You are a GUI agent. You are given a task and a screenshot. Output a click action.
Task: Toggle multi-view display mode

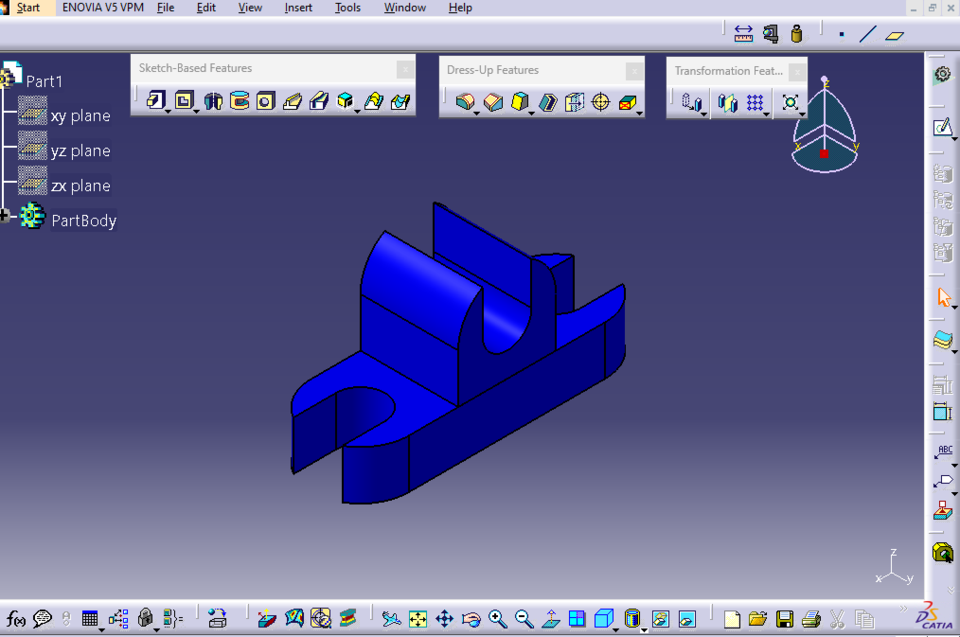(x=577, y=618)
